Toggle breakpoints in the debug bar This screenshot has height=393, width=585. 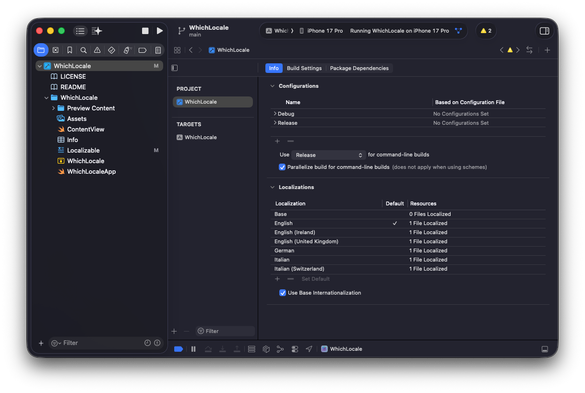pyautogui.click(x=178, y=349)
